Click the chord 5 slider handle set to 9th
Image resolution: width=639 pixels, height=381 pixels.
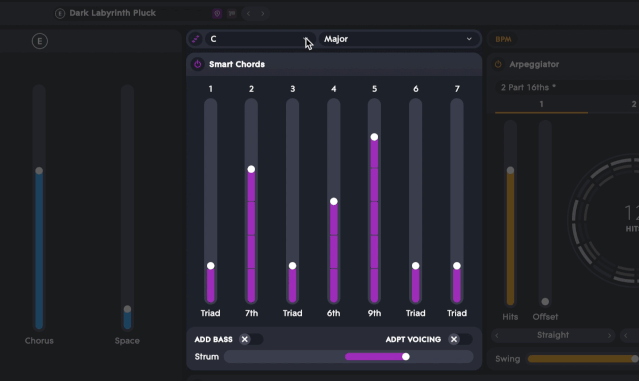pos(374,137)
